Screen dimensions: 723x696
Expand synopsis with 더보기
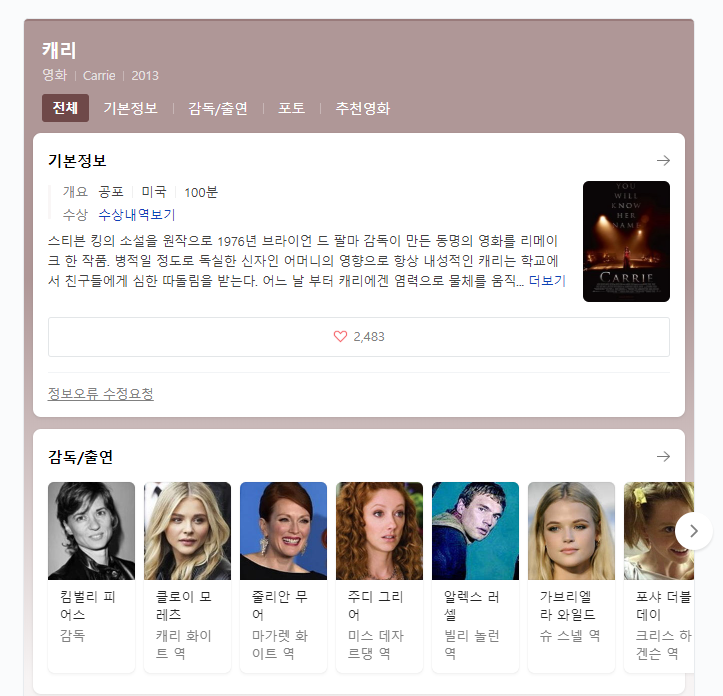547,280
